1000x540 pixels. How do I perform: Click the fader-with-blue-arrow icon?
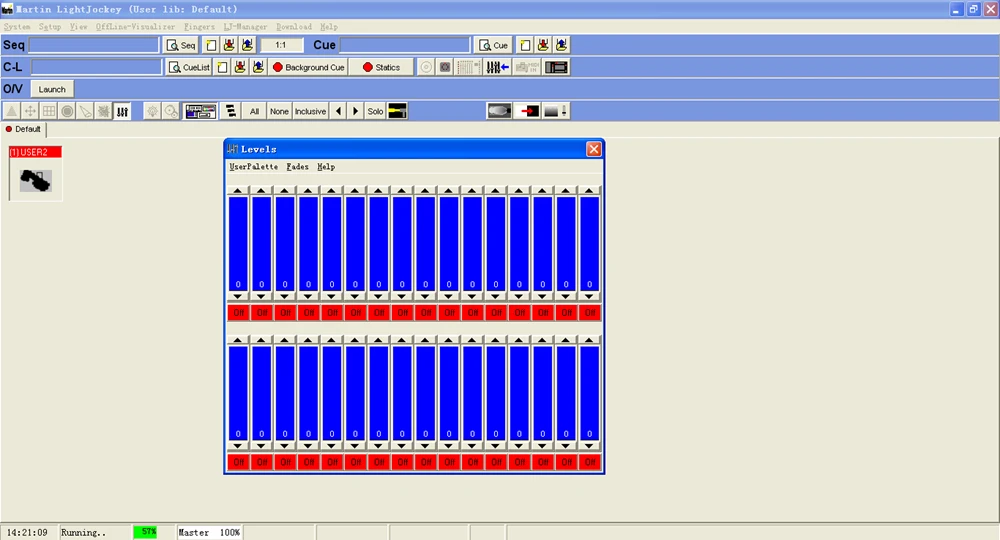coord(497,67)
